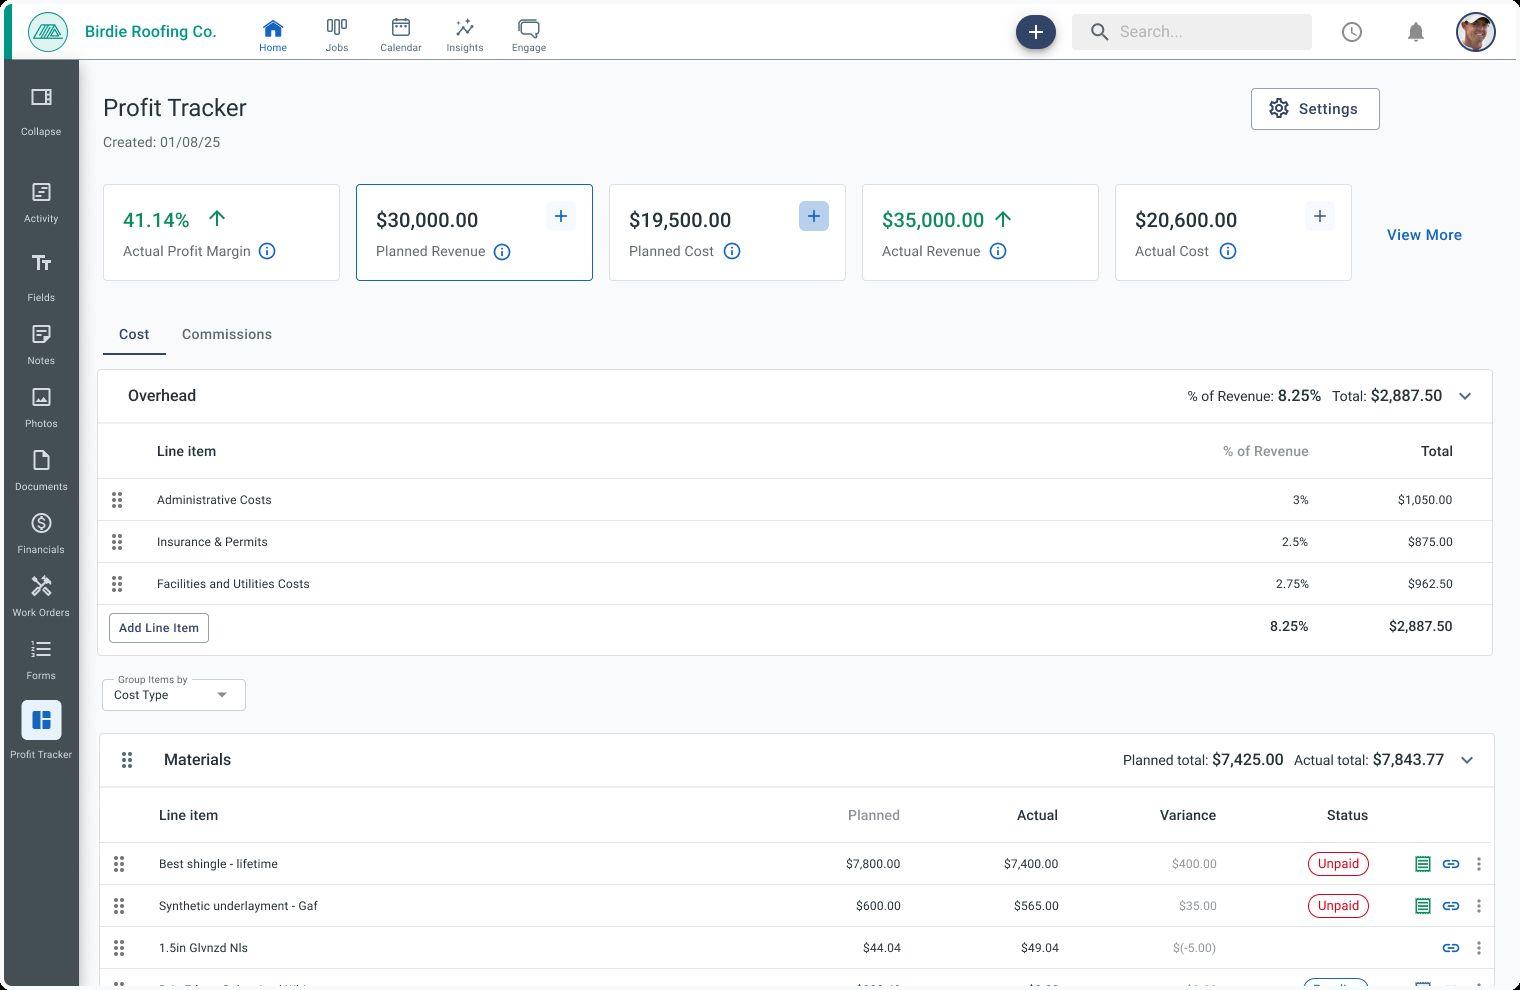Viewport: 1520px width, 990px height.
Task: Open more options for Best shingle row
Action: tap(1479, 864)
